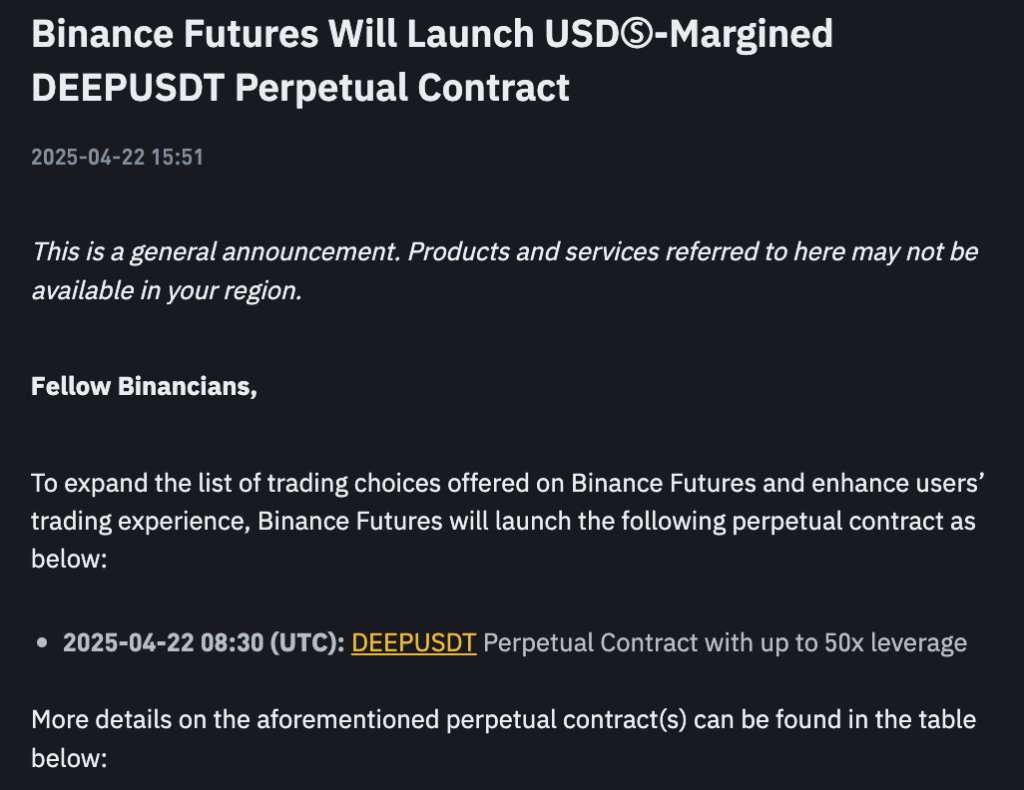Click "below:" ending the intro paragraph
This screenshot has width=1024, height=790.
click(x=69, y=560)
